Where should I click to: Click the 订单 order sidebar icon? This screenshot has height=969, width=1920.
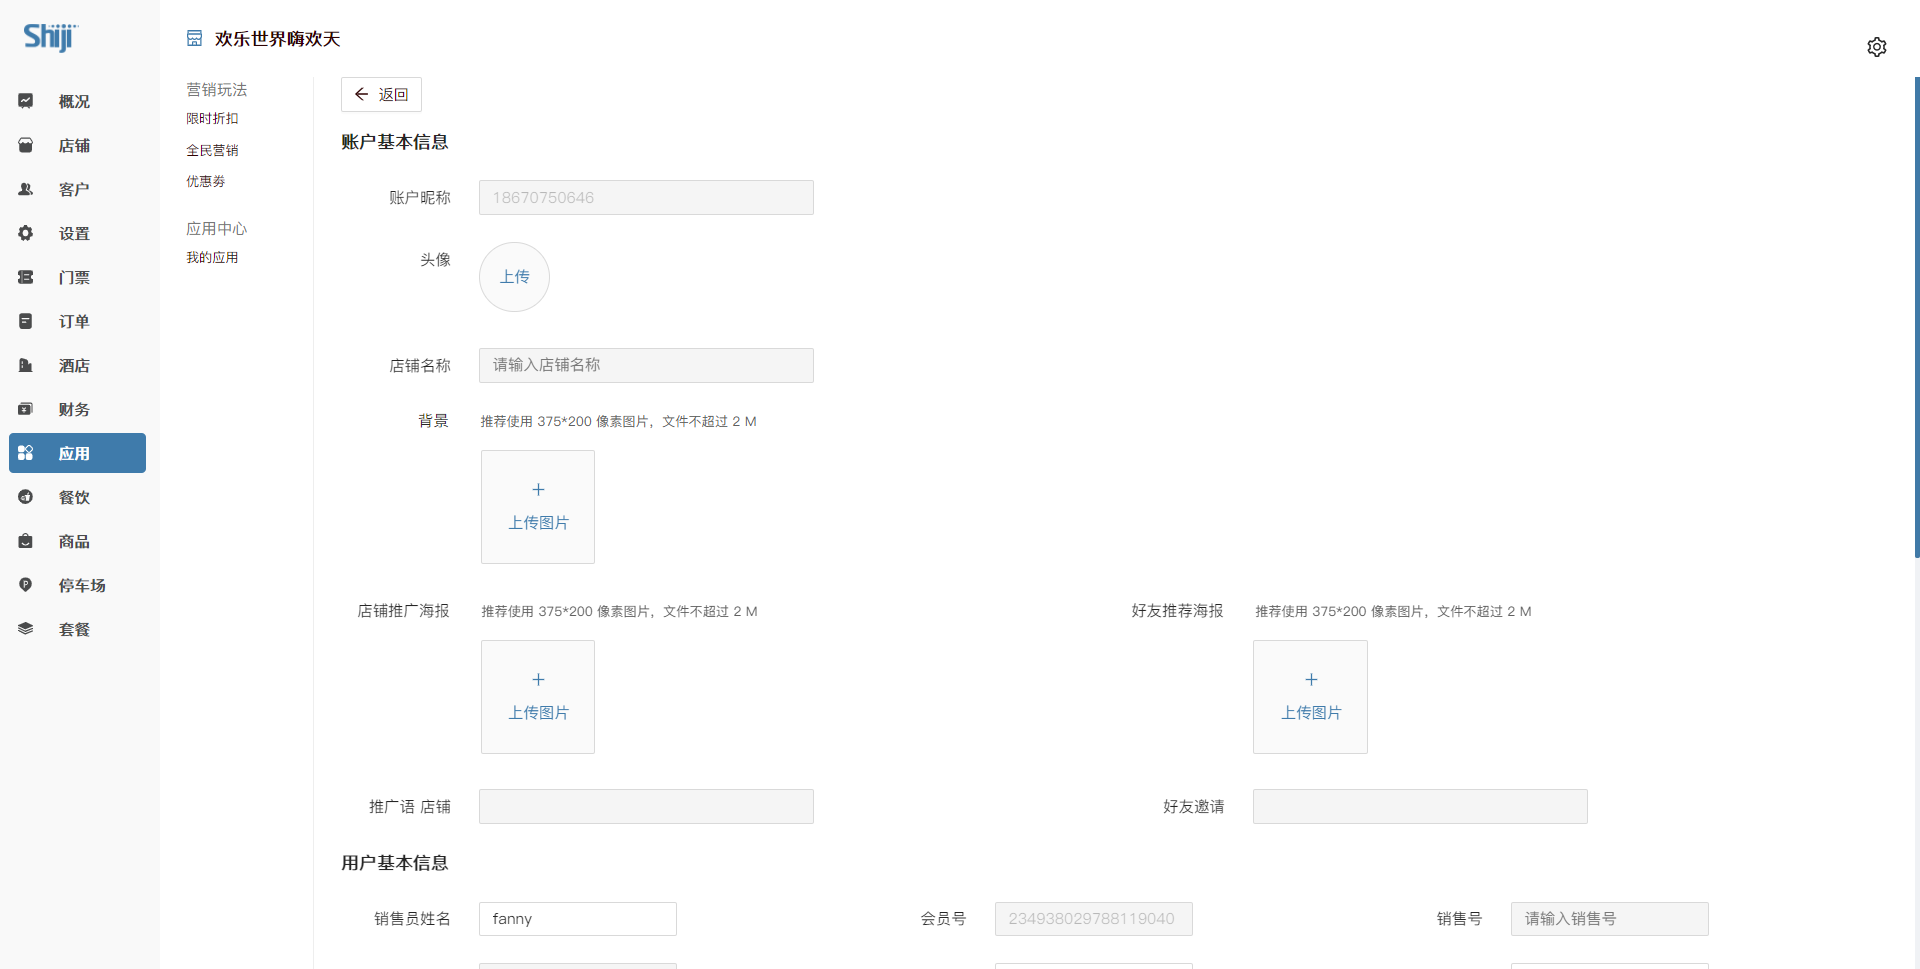click(x=26, y=321)
